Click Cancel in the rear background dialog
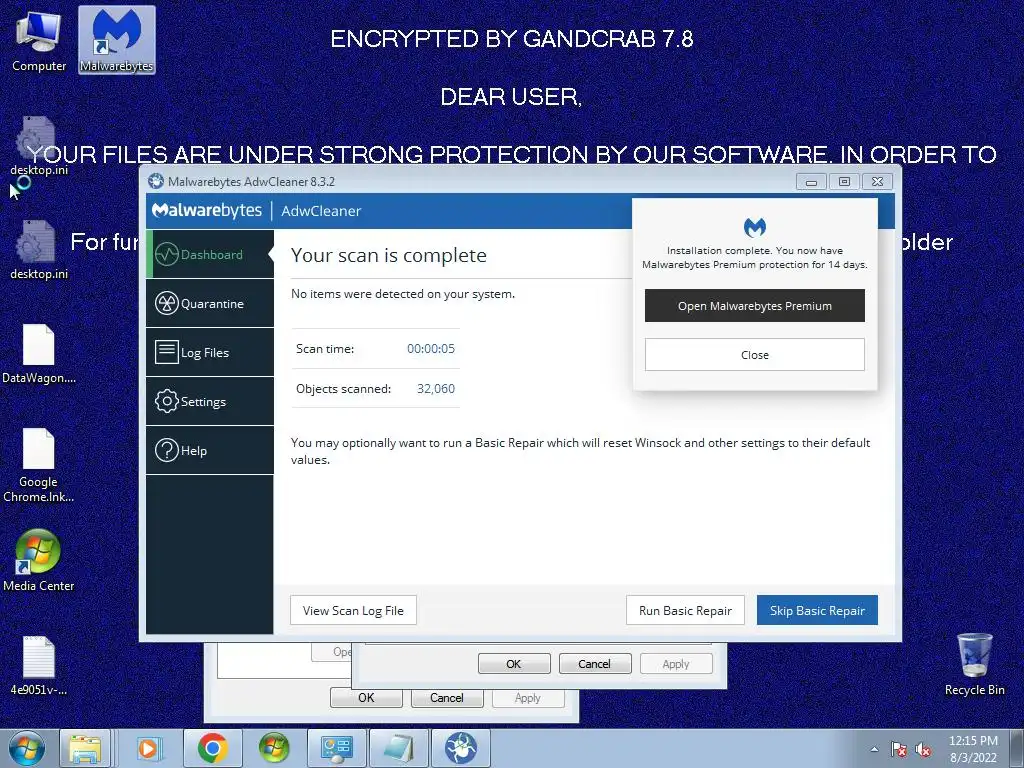The width and height of the screenshot is (1024, 768). [x=447, y=697]
